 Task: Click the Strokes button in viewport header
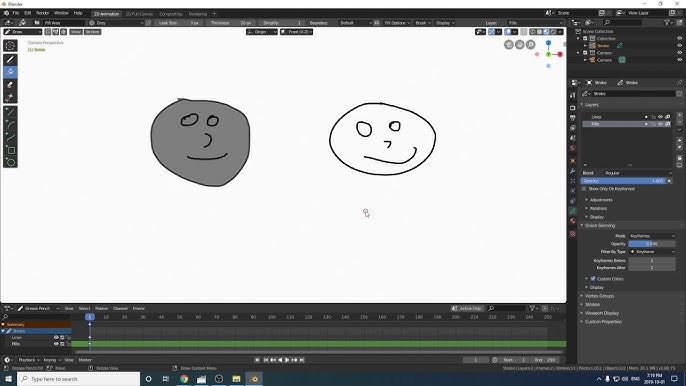coord(92,32)
